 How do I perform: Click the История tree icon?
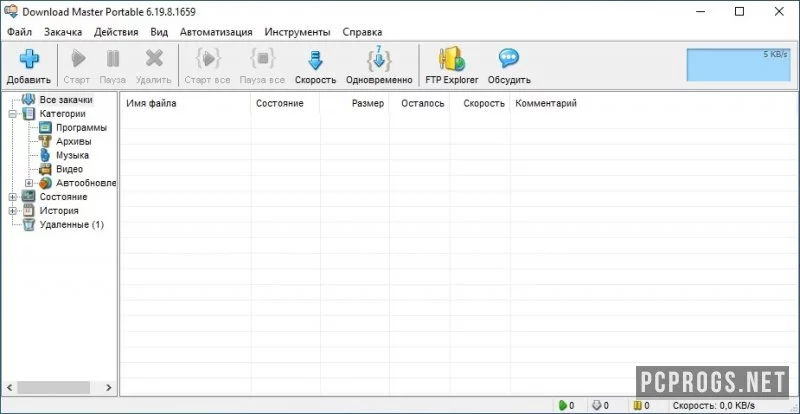tap(29, 210)
